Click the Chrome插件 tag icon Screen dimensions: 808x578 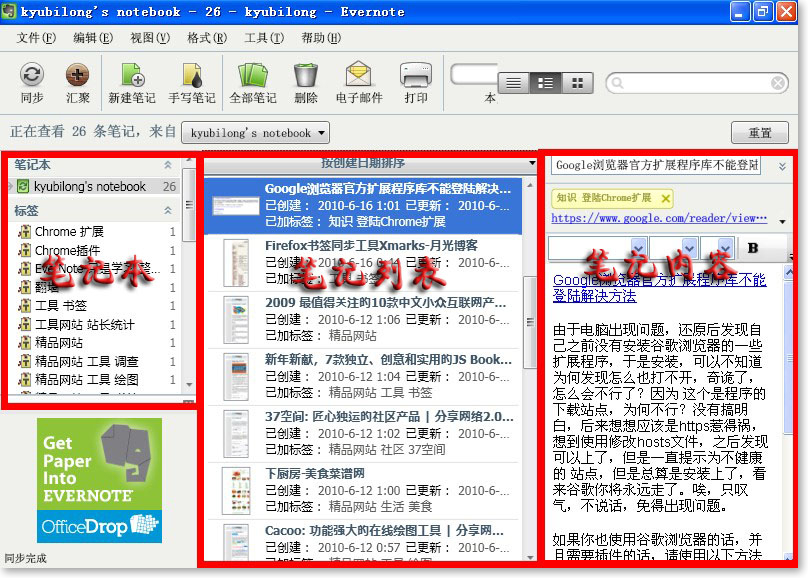pos(24,250)
